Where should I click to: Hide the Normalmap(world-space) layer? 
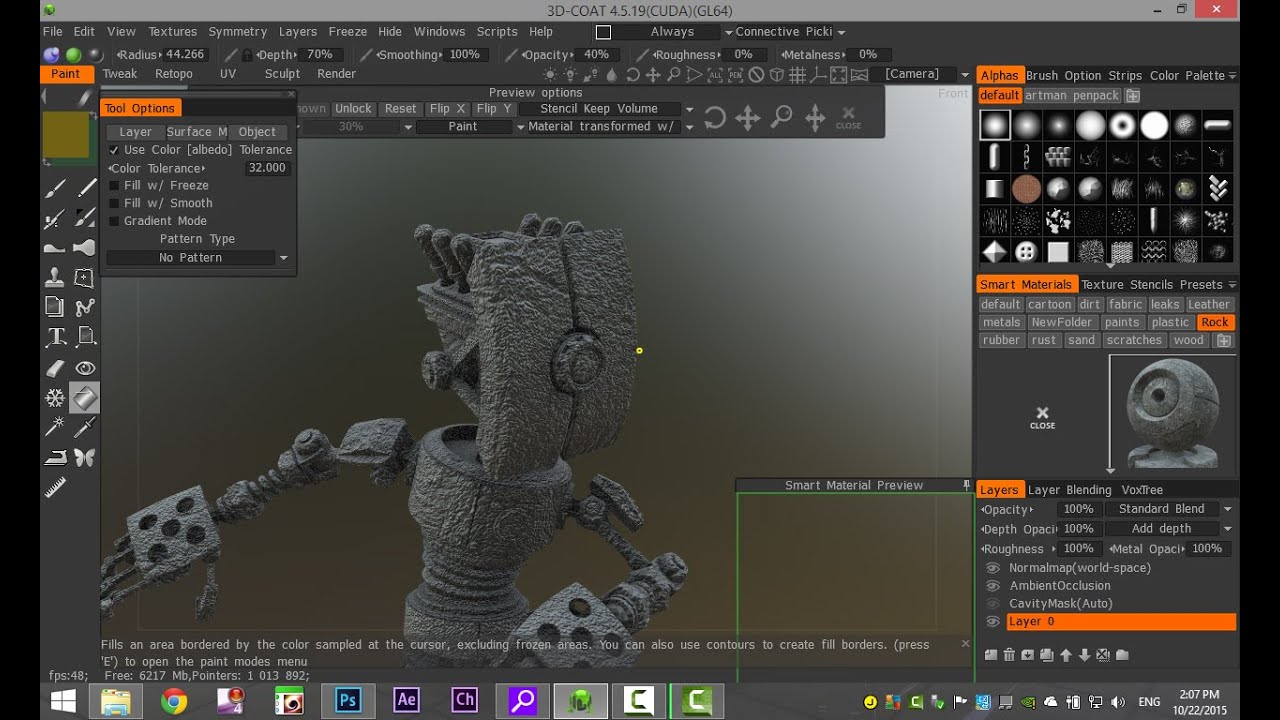(x=993, y=568)
